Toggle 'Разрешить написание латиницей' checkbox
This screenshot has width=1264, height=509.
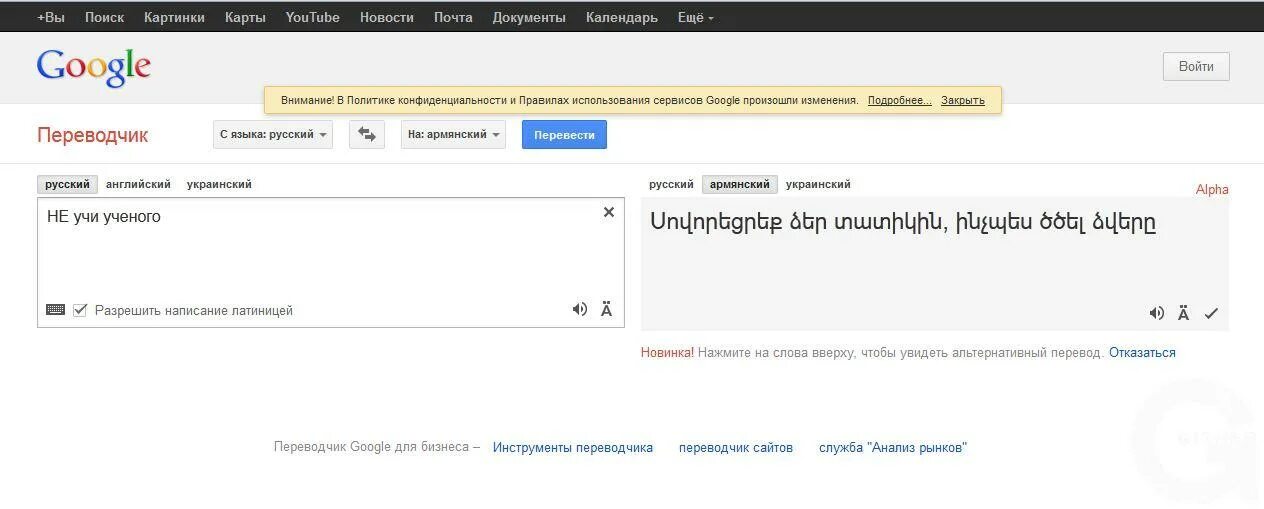(80, 310)
